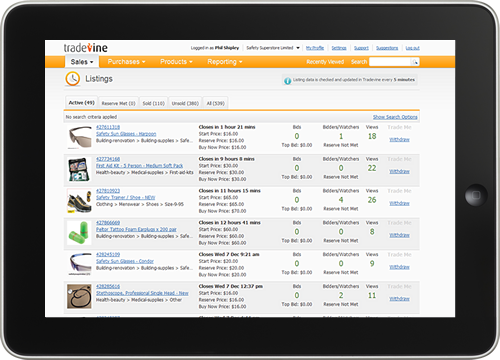Screen dimensions: 500x360
Task: Click "Closes in 9 hours 8 mins" text
Action: point(227,159)
